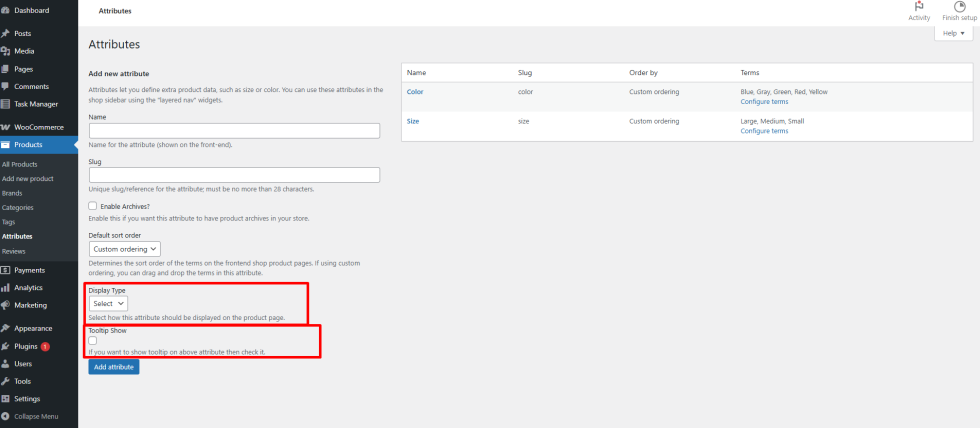This screenshot has height=428, width=980.
Task: Click the Collapse Menu arrow icon
Action: (x=5, y=416)
